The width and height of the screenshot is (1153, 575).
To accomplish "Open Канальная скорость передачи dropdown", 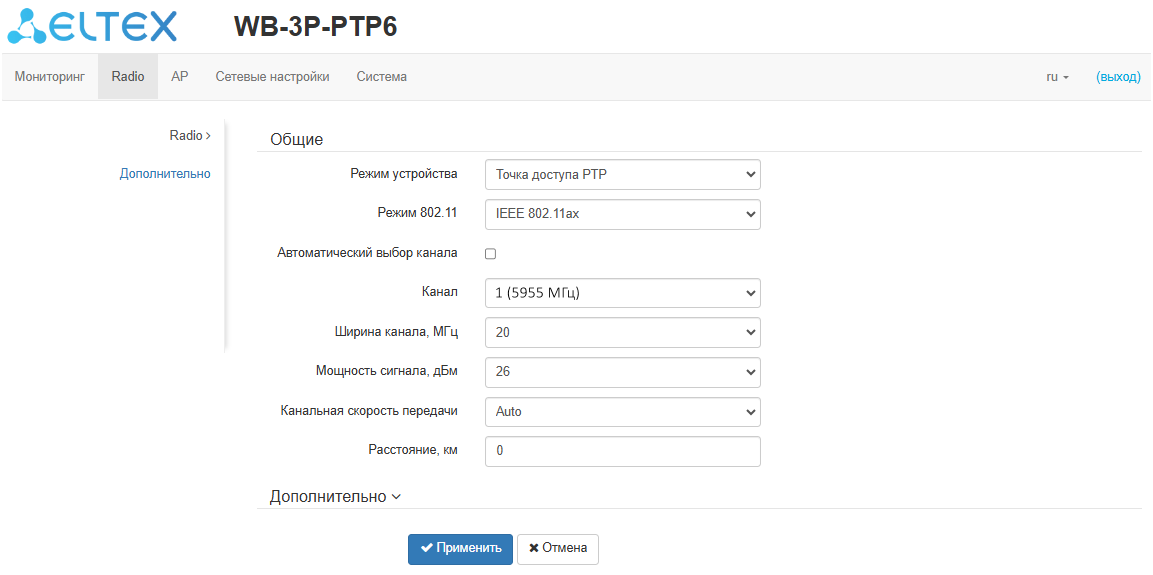I will (x=622, y=411).
